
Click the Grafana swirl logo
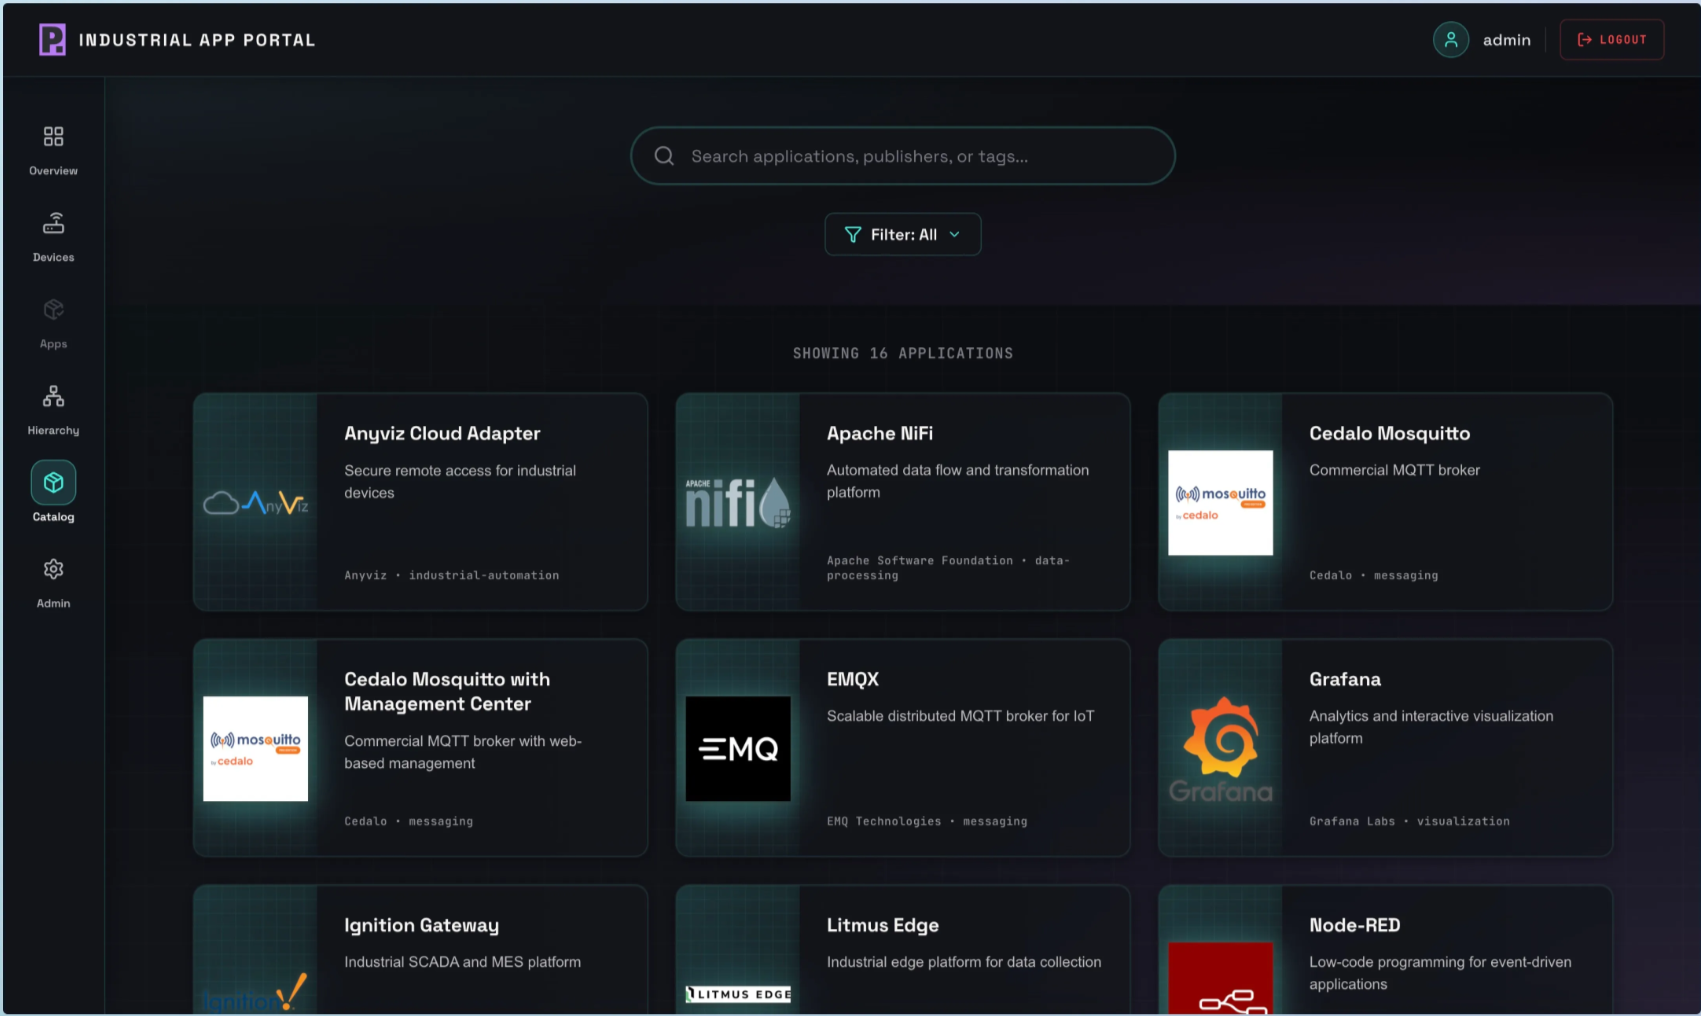[x=1220, y=749]
